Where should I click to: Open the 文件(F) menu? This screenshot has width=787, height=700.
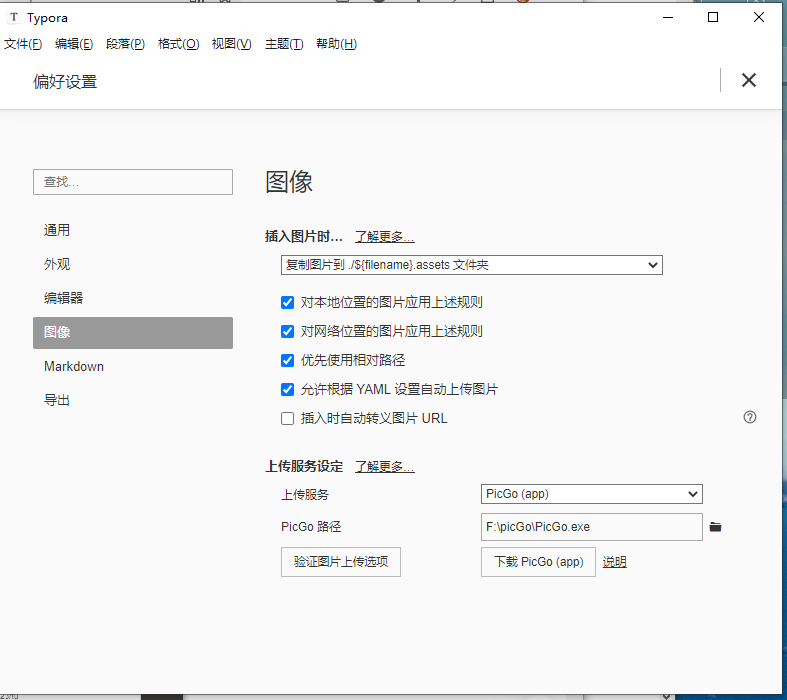(23, 44)
